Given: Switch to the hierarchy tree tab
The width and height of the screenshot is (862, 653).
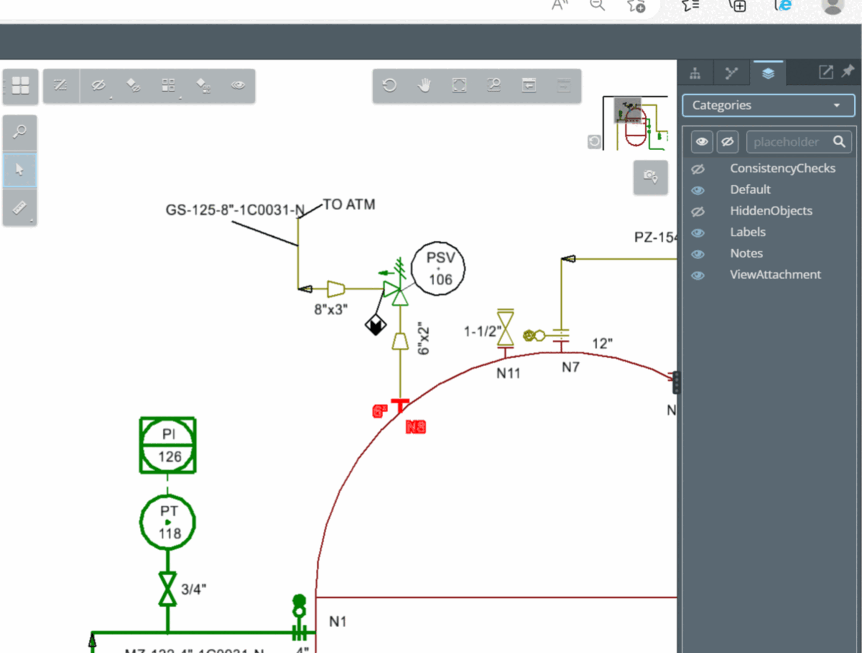Looking at the screenshot, I should (x=696, y=72).
